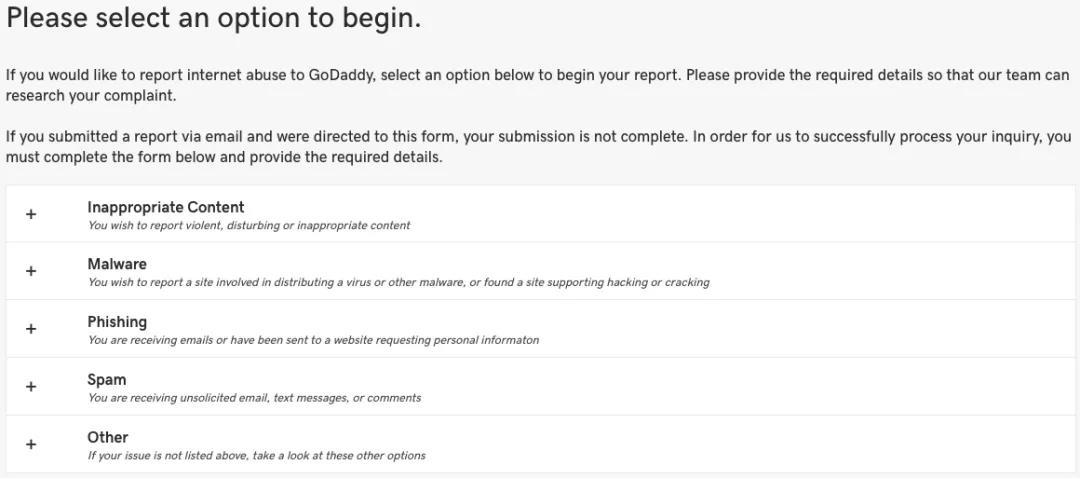Click the plus icon next to Malware
Viewport: 1080px width, 478px height.
pos(31,271)
